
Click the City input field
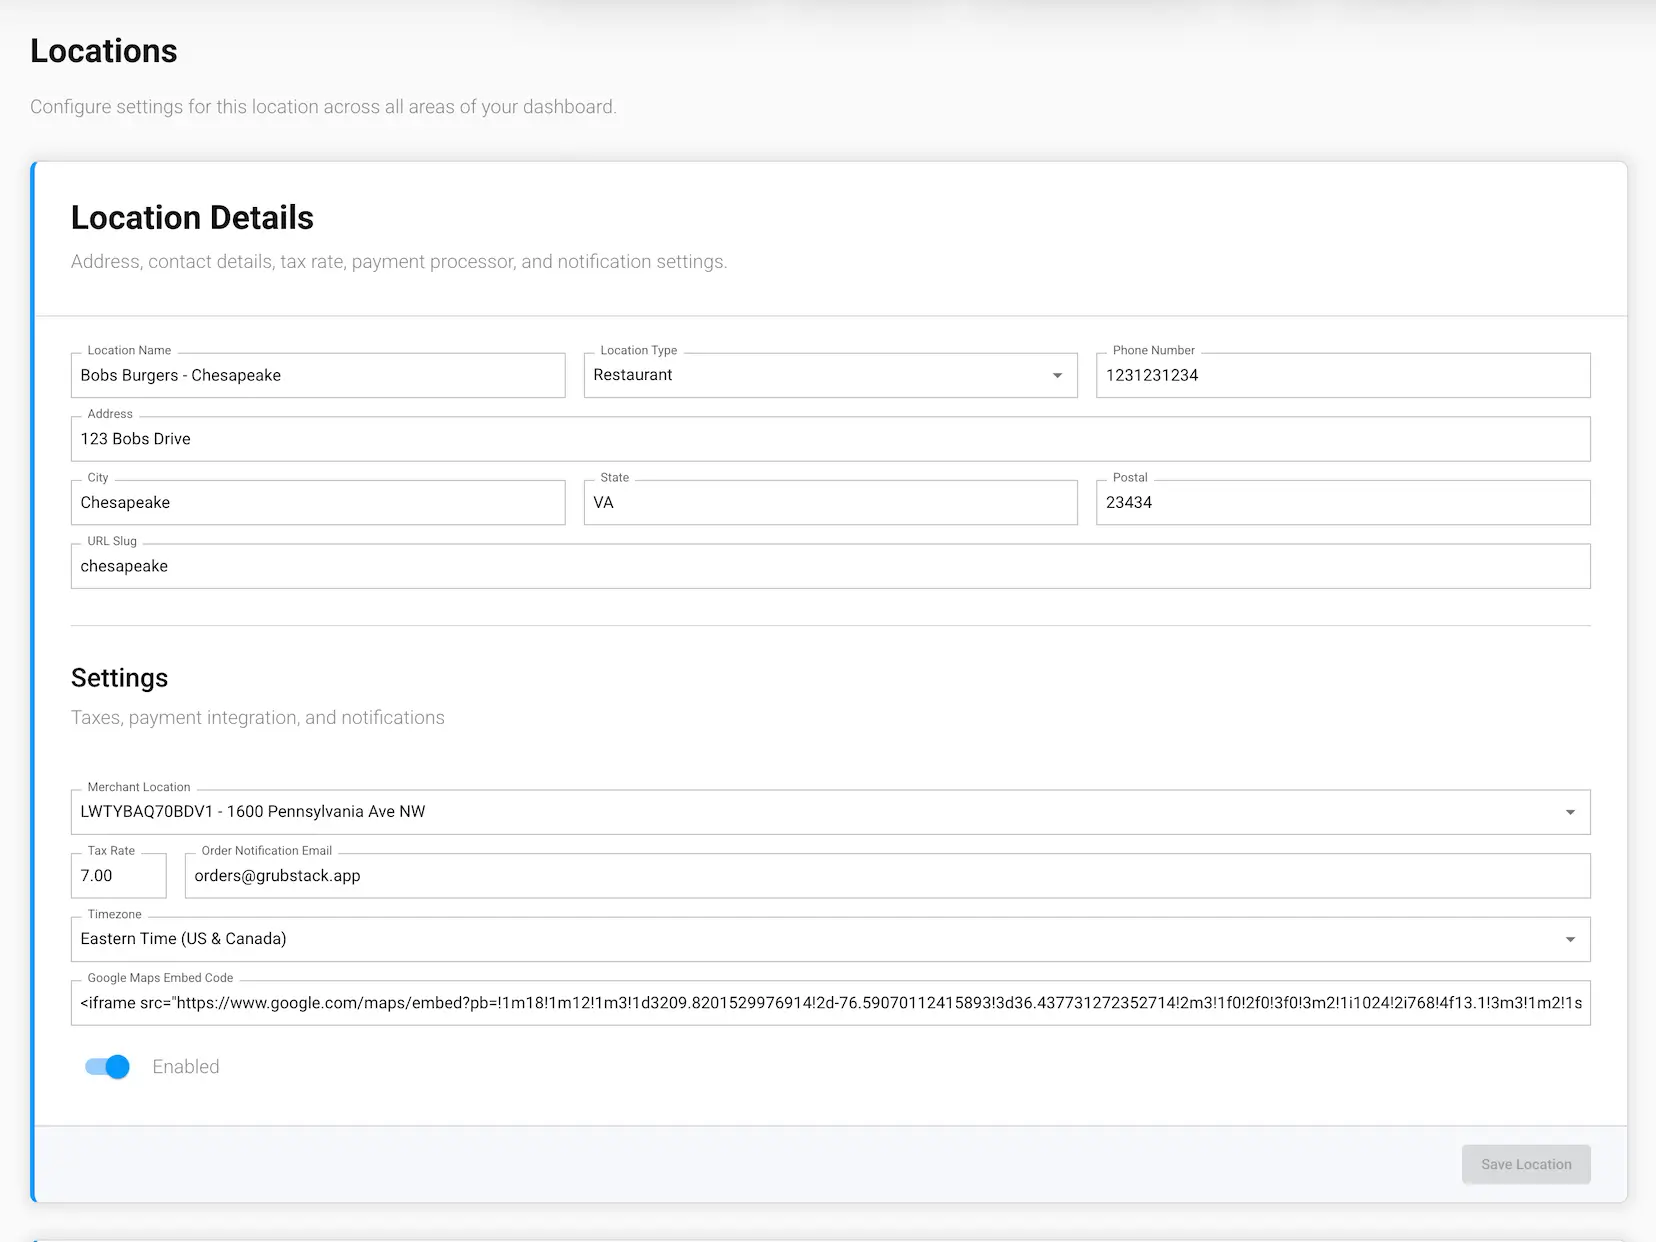318,503
